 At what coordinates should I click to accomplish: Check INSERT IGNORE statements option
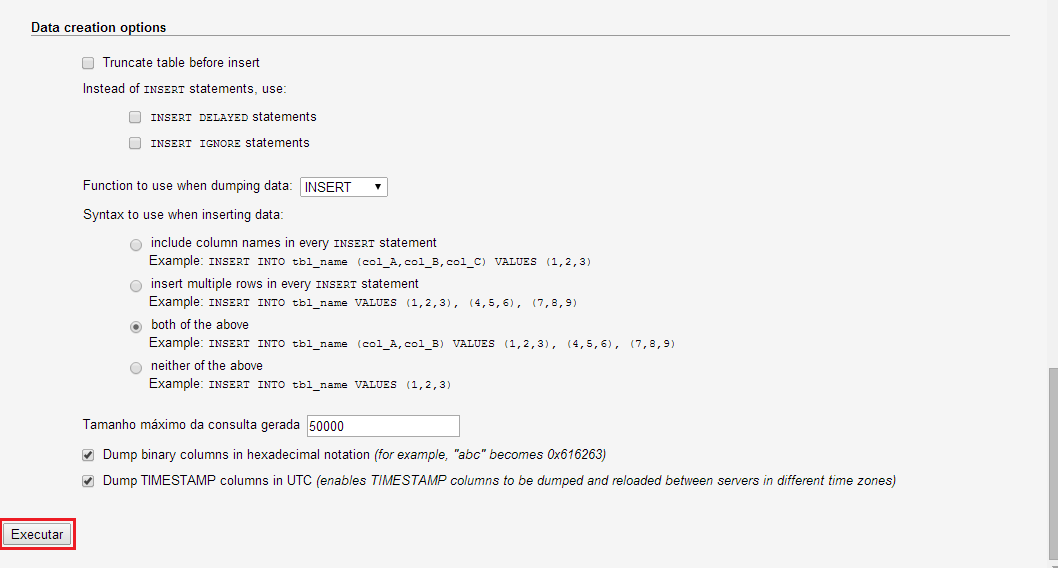pos(135,143)
